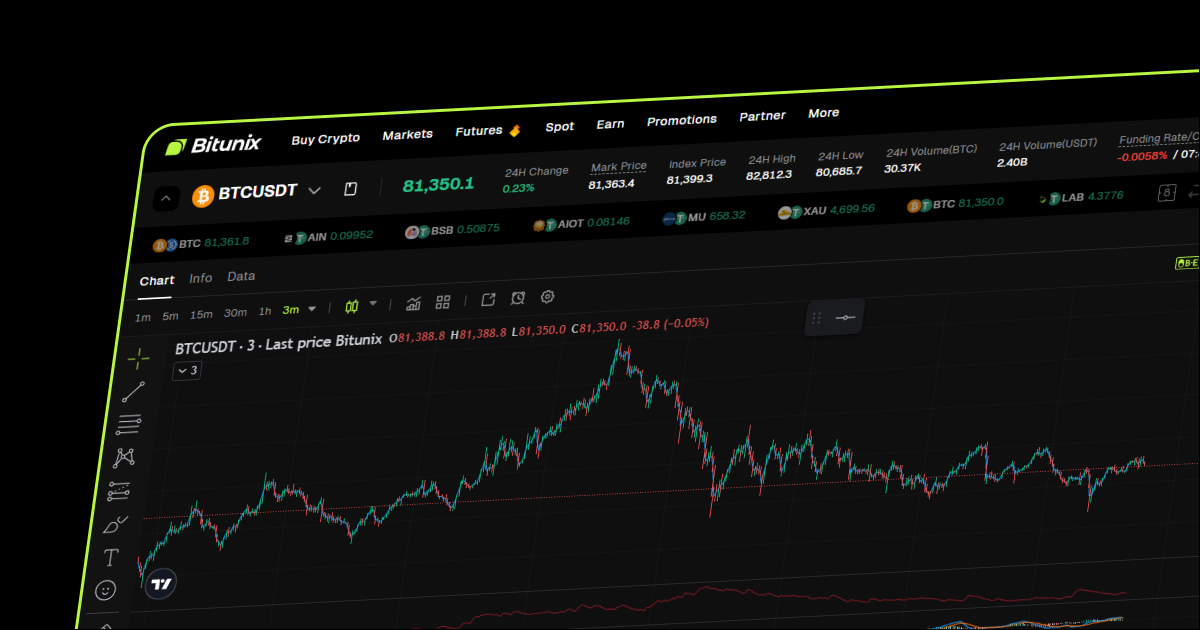
Task: Switch to the Data tab
Action: 241,277
